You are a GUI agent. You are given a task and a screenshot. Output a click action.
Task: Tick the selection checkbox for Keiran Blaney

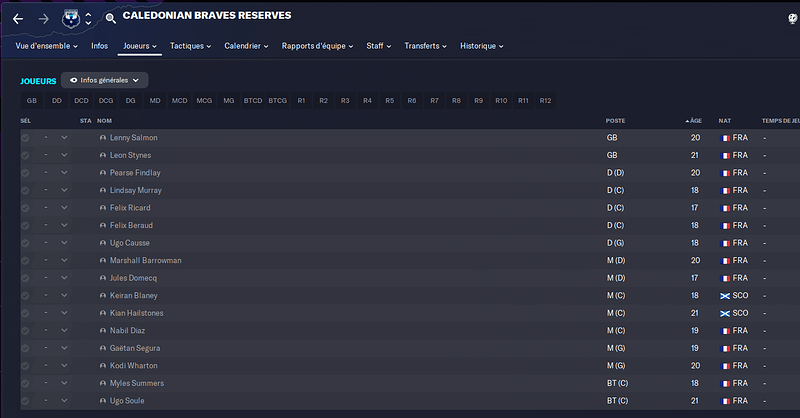click(25, 296)
